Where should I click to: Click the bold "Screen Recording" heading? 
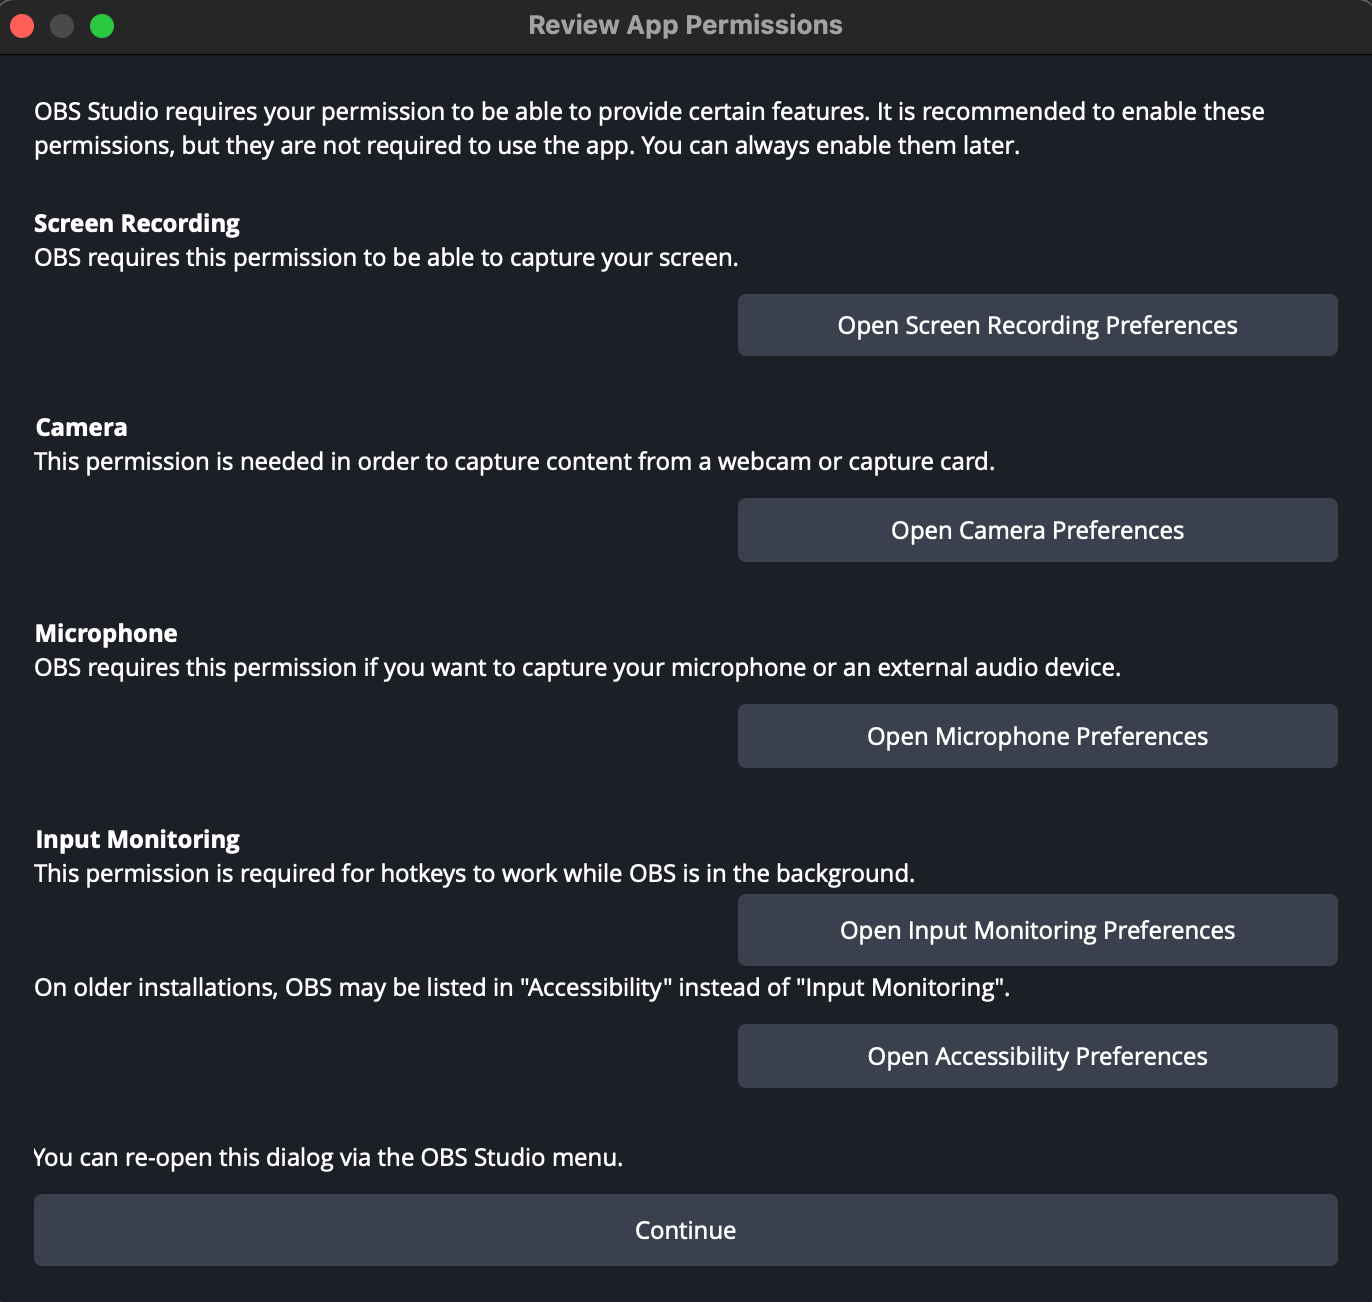137,223
